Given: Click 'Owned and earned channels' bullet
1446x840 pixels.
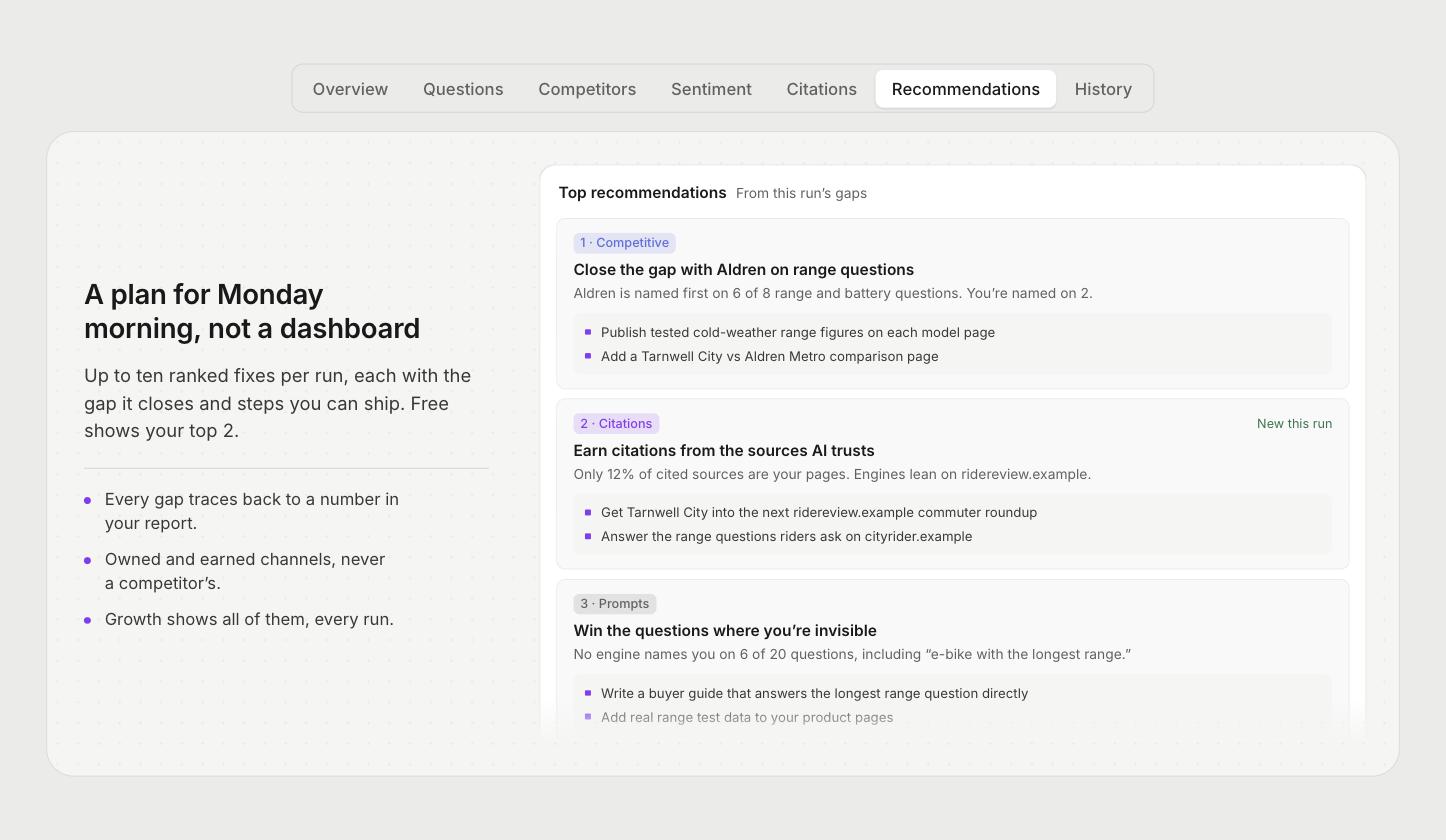Looking at the screenshot, I should point(245,571).
